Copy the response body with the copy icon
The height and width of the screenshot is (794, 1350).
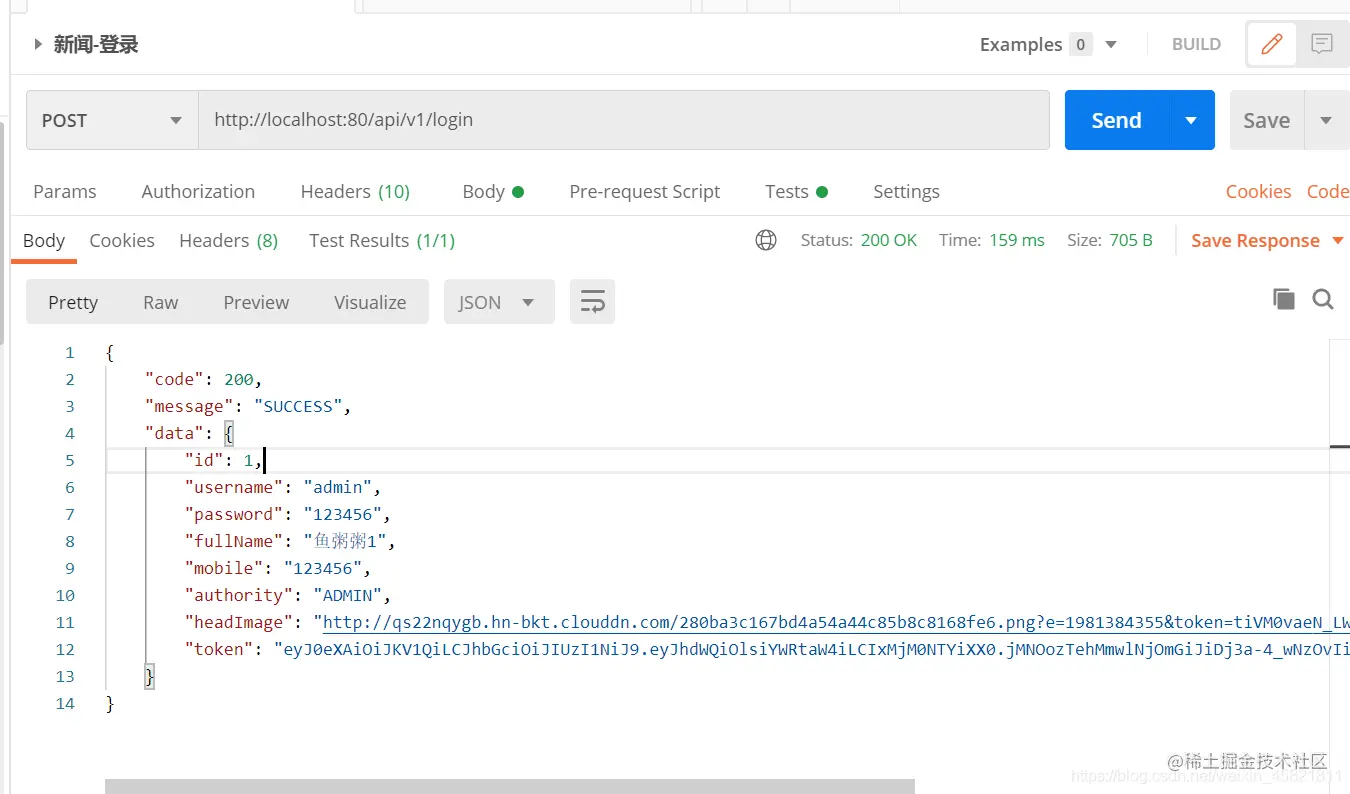1283,299
